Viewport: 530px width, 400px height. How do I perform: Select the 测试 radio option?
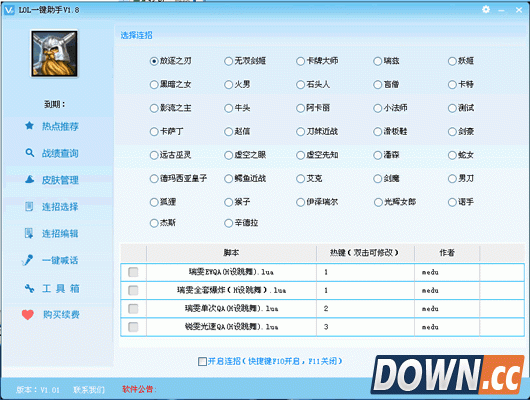point(452,108)
